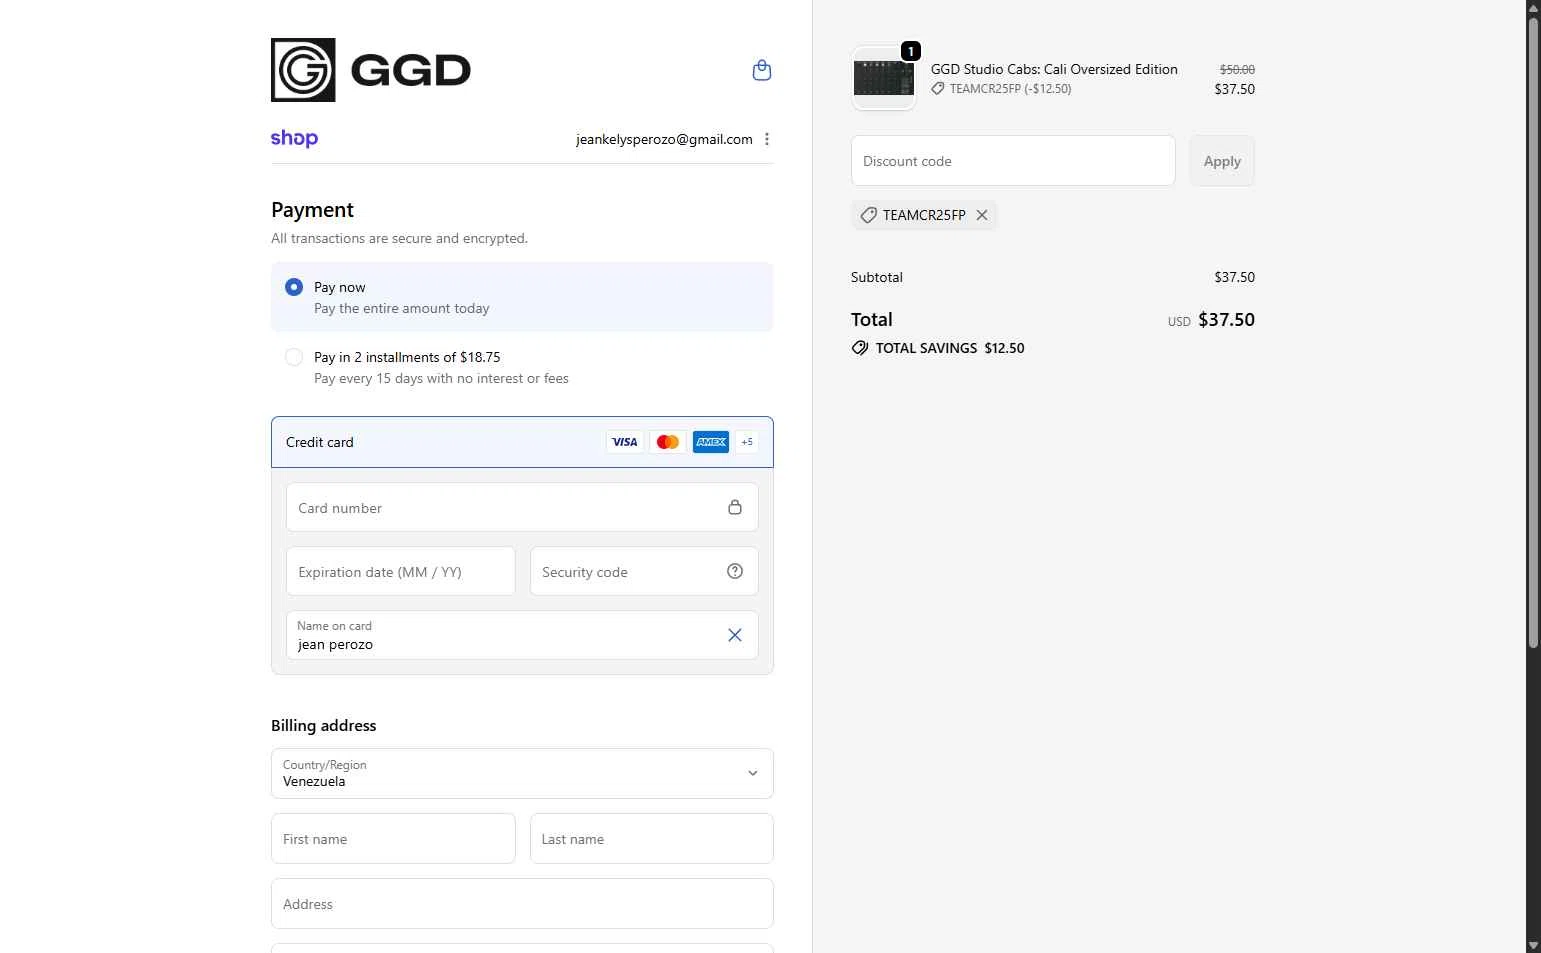The width and height of the screenshot is (1541, 953).
Task: Remove the TEAMCR25FP discount code
Action: point(982,215)
